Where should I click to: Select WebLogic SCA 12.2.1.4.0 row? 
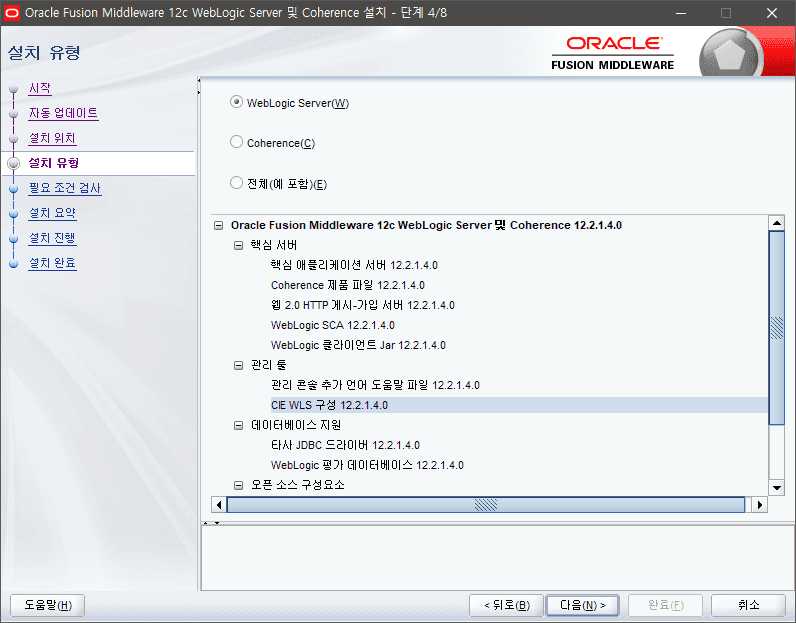333,325
